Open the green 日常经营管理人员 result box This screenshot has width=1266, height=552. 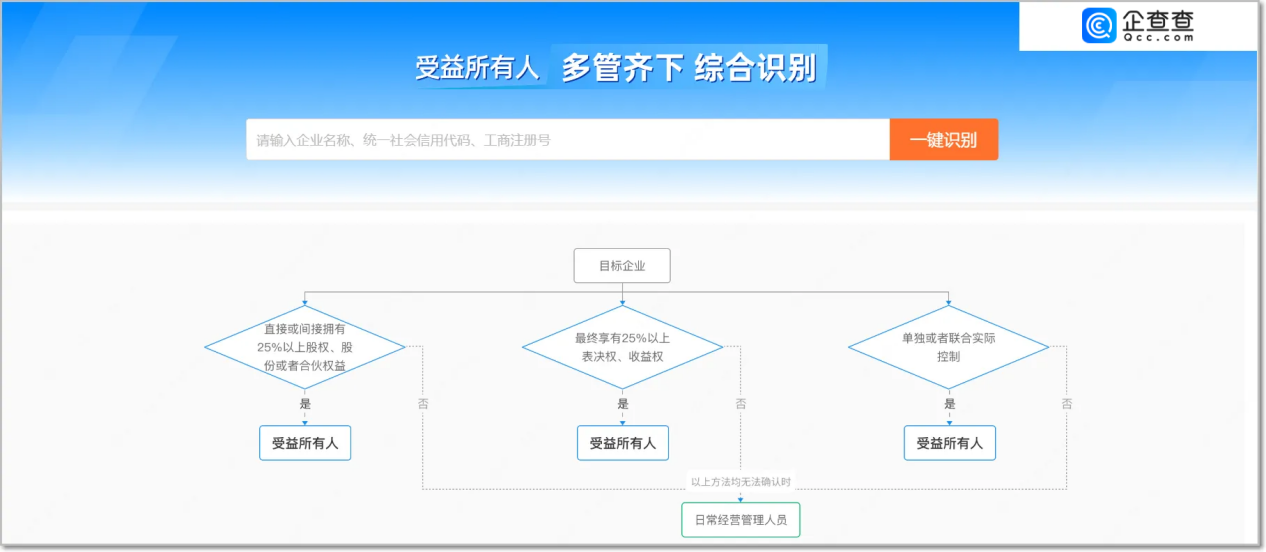[x=741, y=520]
